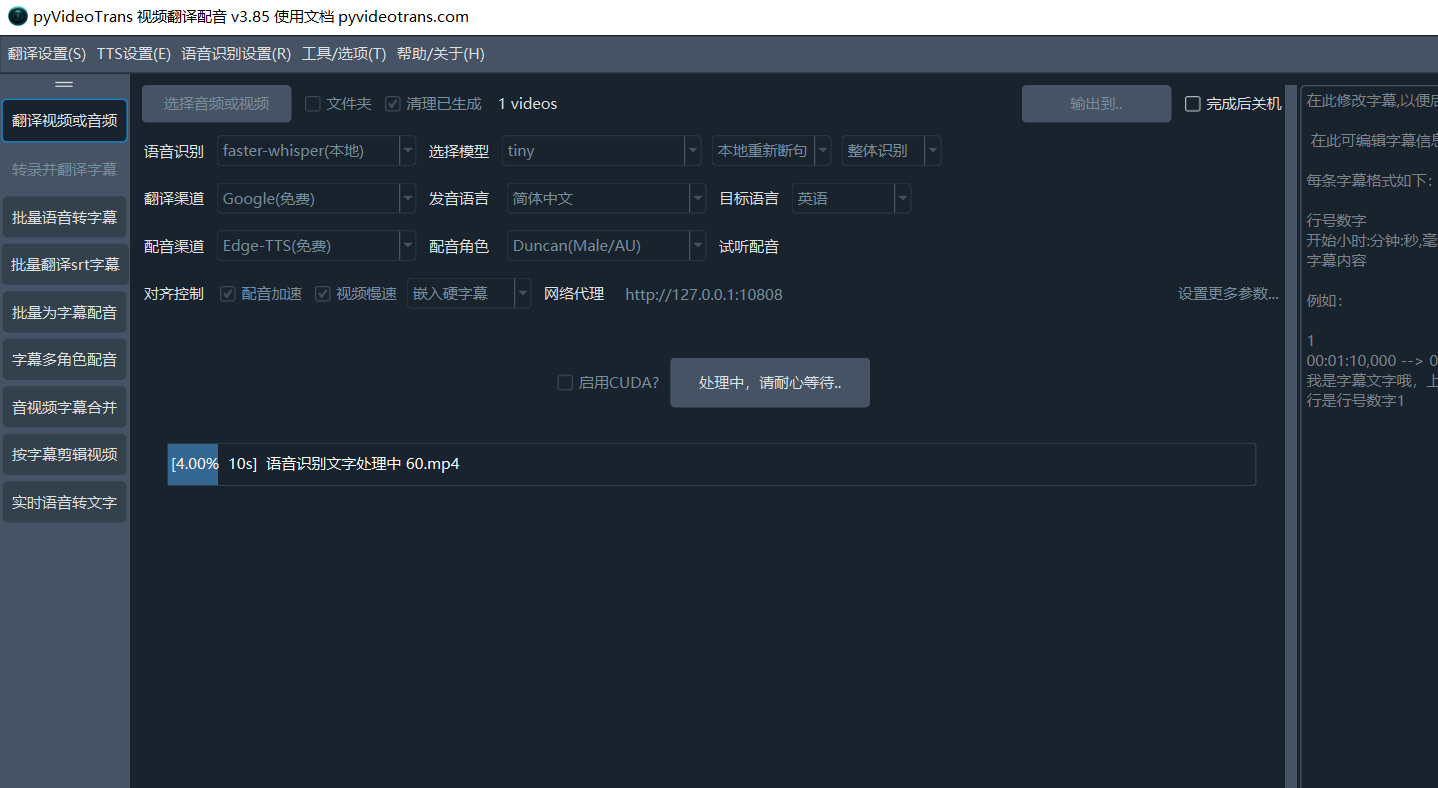This screenshot has height=788, width=1438.
Task: Click the 试听配音 button
Action: 749,247
